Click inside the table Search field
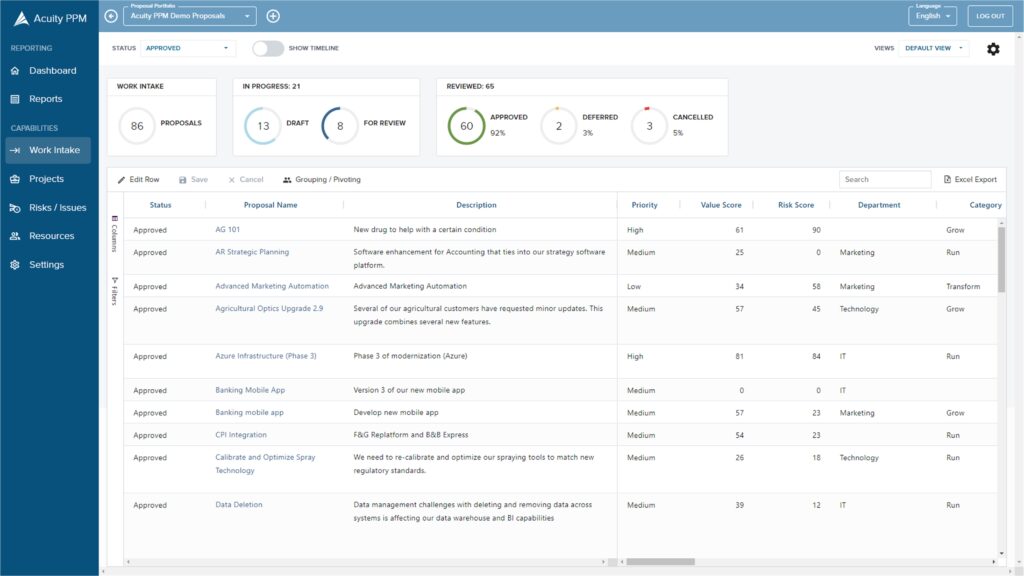 coord(884,178)
